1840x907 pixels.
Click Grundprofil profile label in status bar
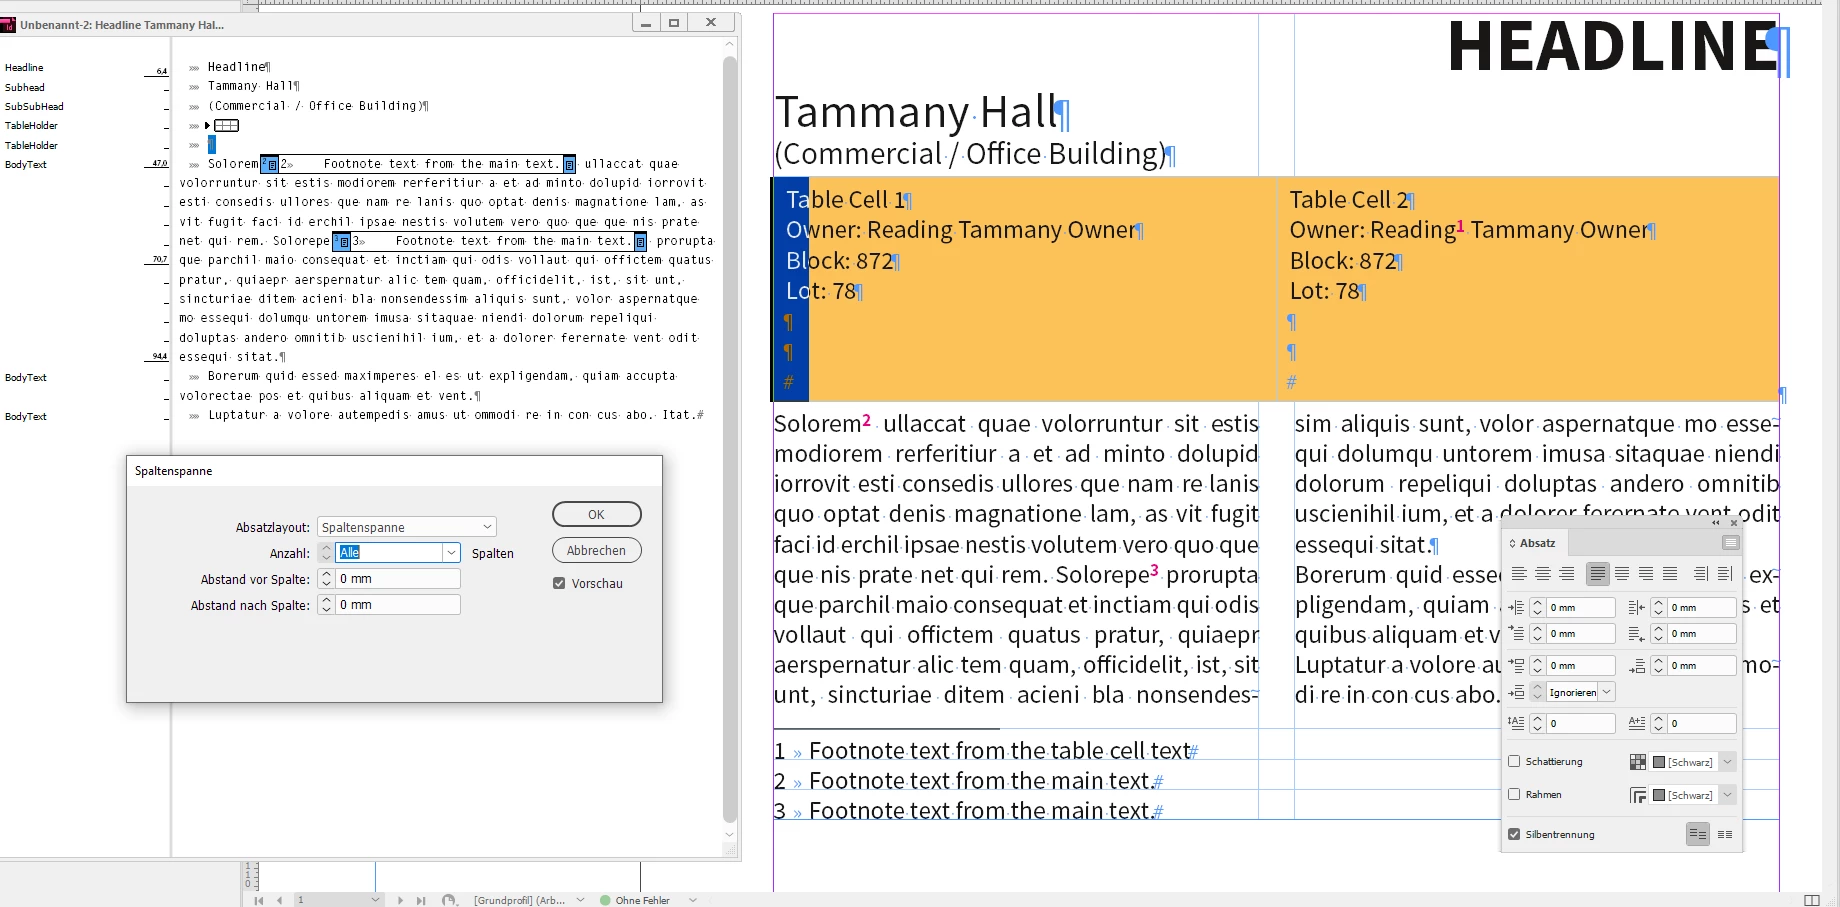point(519,900)
